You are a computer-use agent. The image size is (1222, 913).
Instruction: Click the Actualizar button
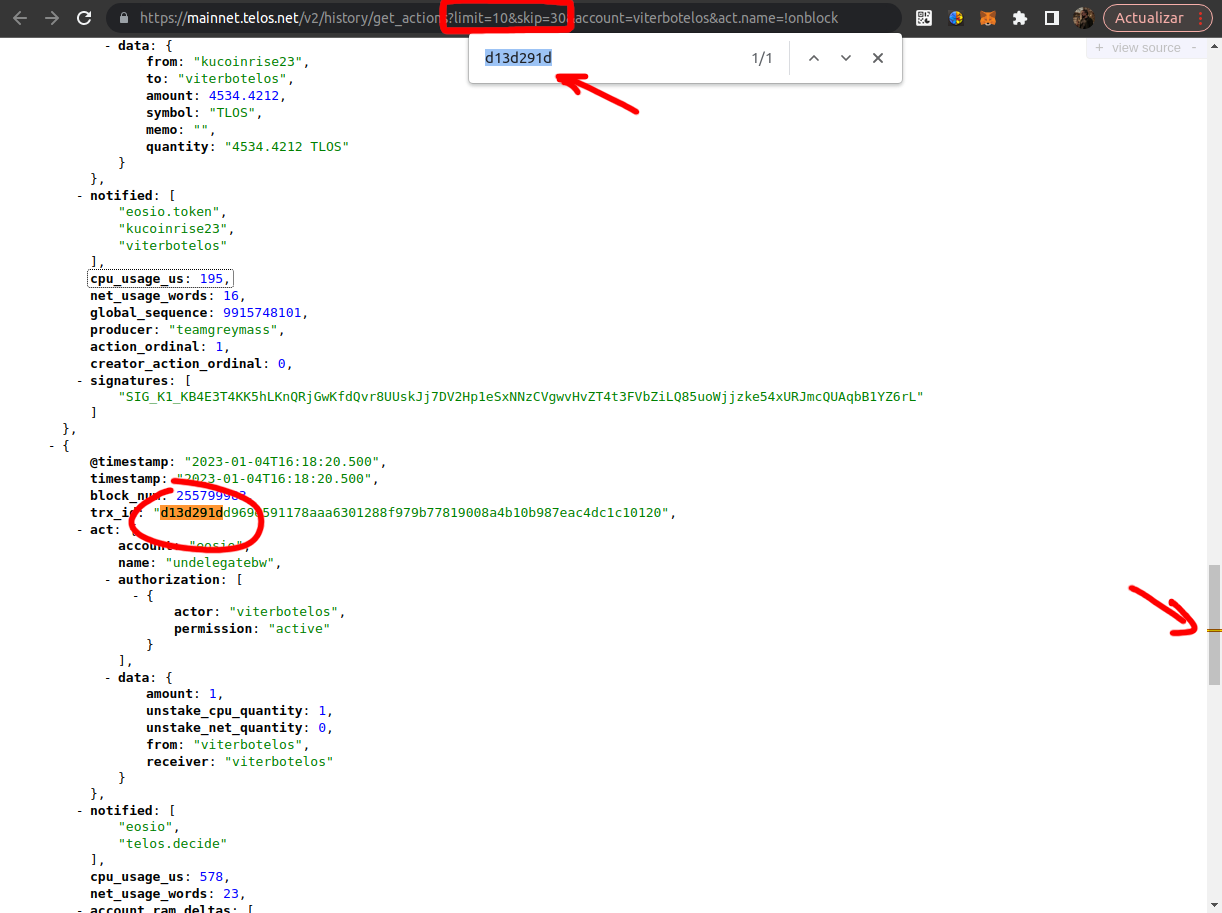1152,17
